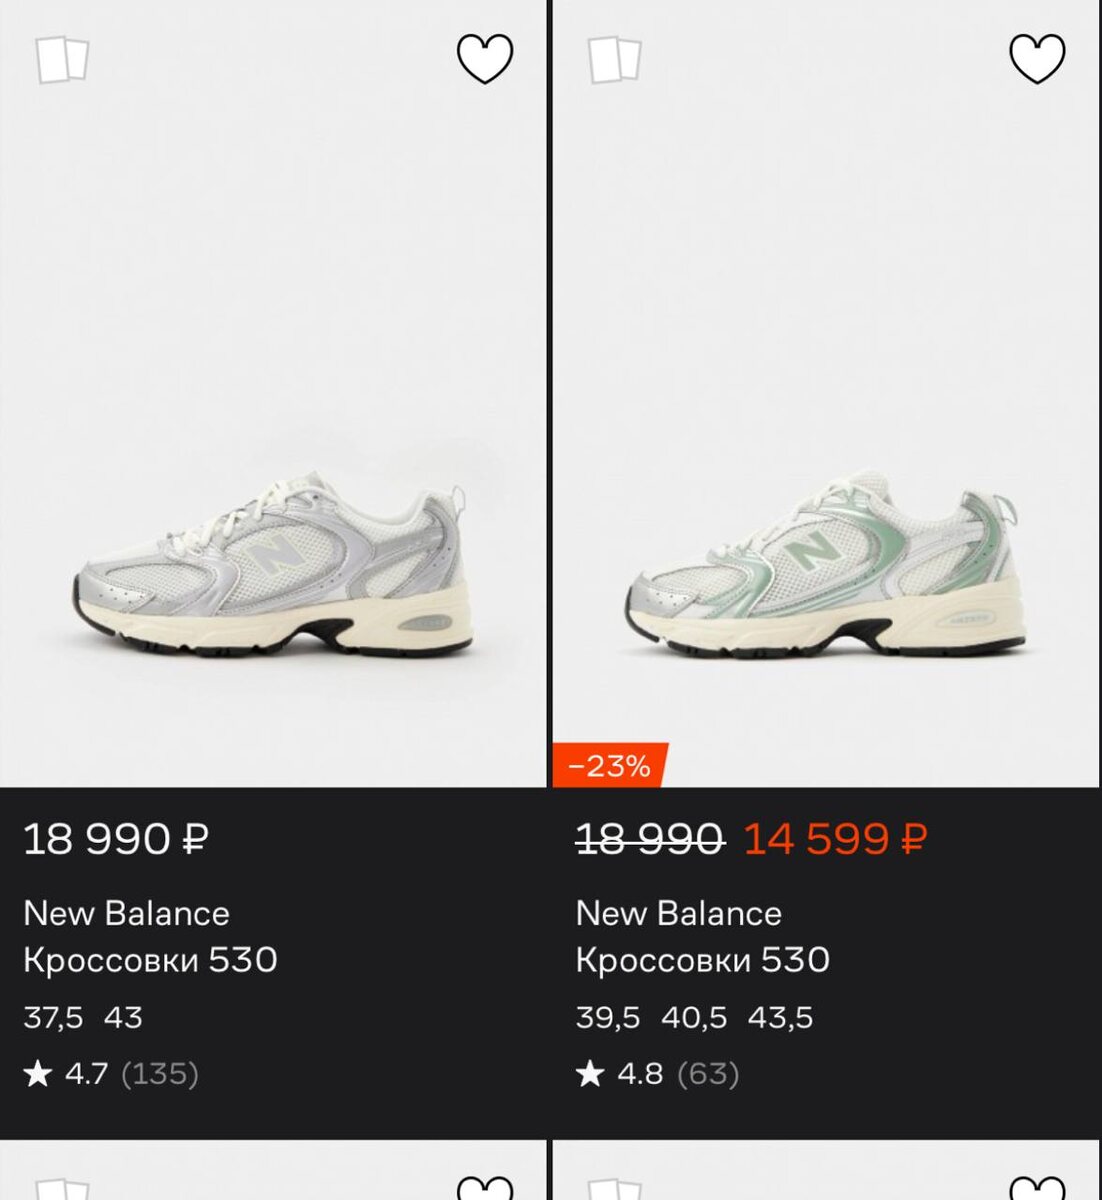Open the left New Balance brand link
Screen dimensions: 1102x1200
click(x=126, y=913)
